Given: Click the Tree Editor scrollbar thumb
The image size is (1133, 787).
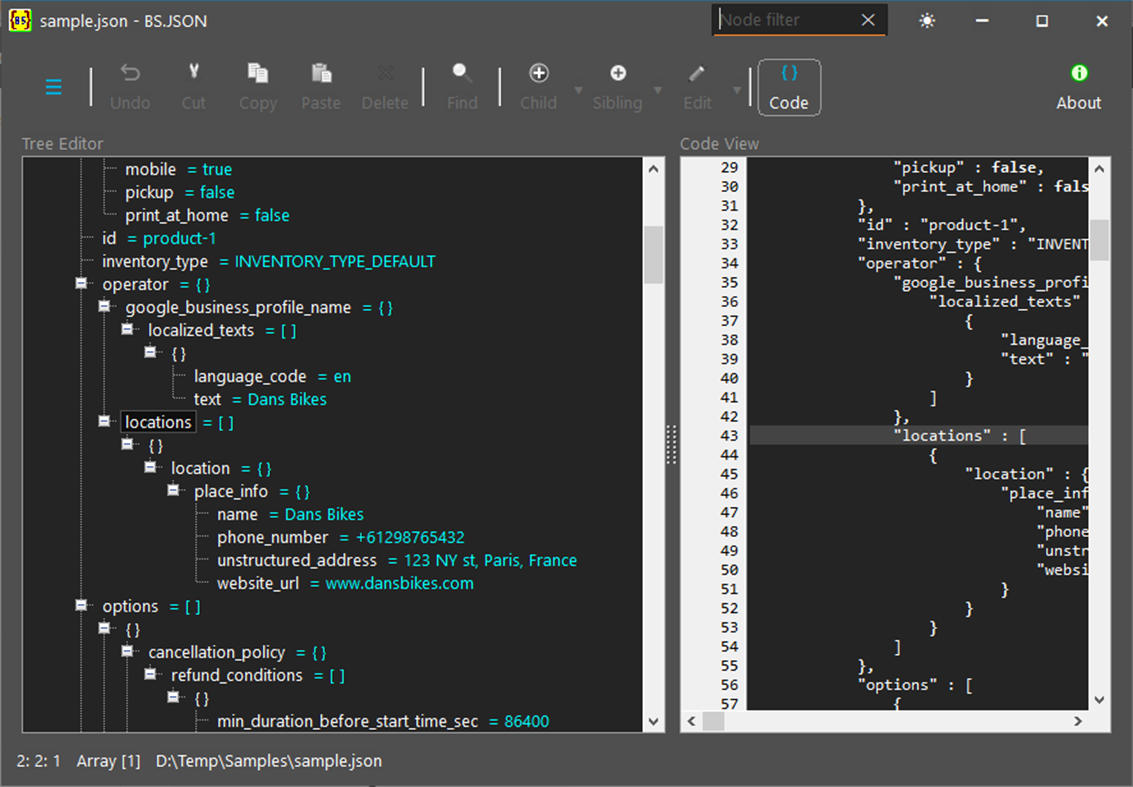Looking at the screenshot, I should click(x=654, y=254).
